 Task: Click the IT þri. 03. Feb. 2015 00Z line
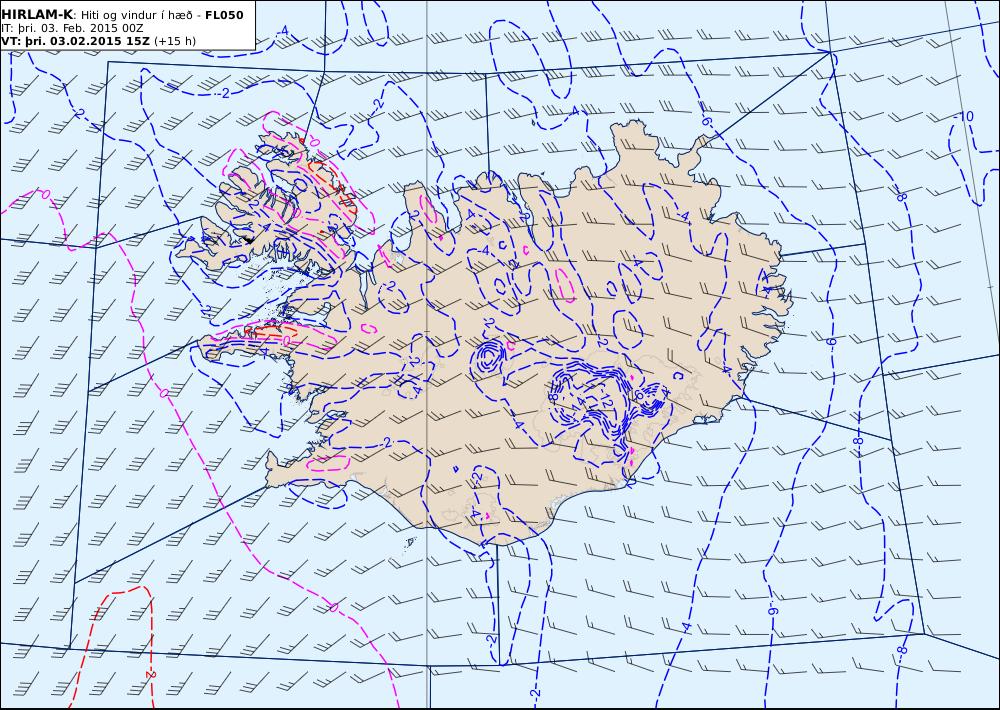[x=72, y=29]
